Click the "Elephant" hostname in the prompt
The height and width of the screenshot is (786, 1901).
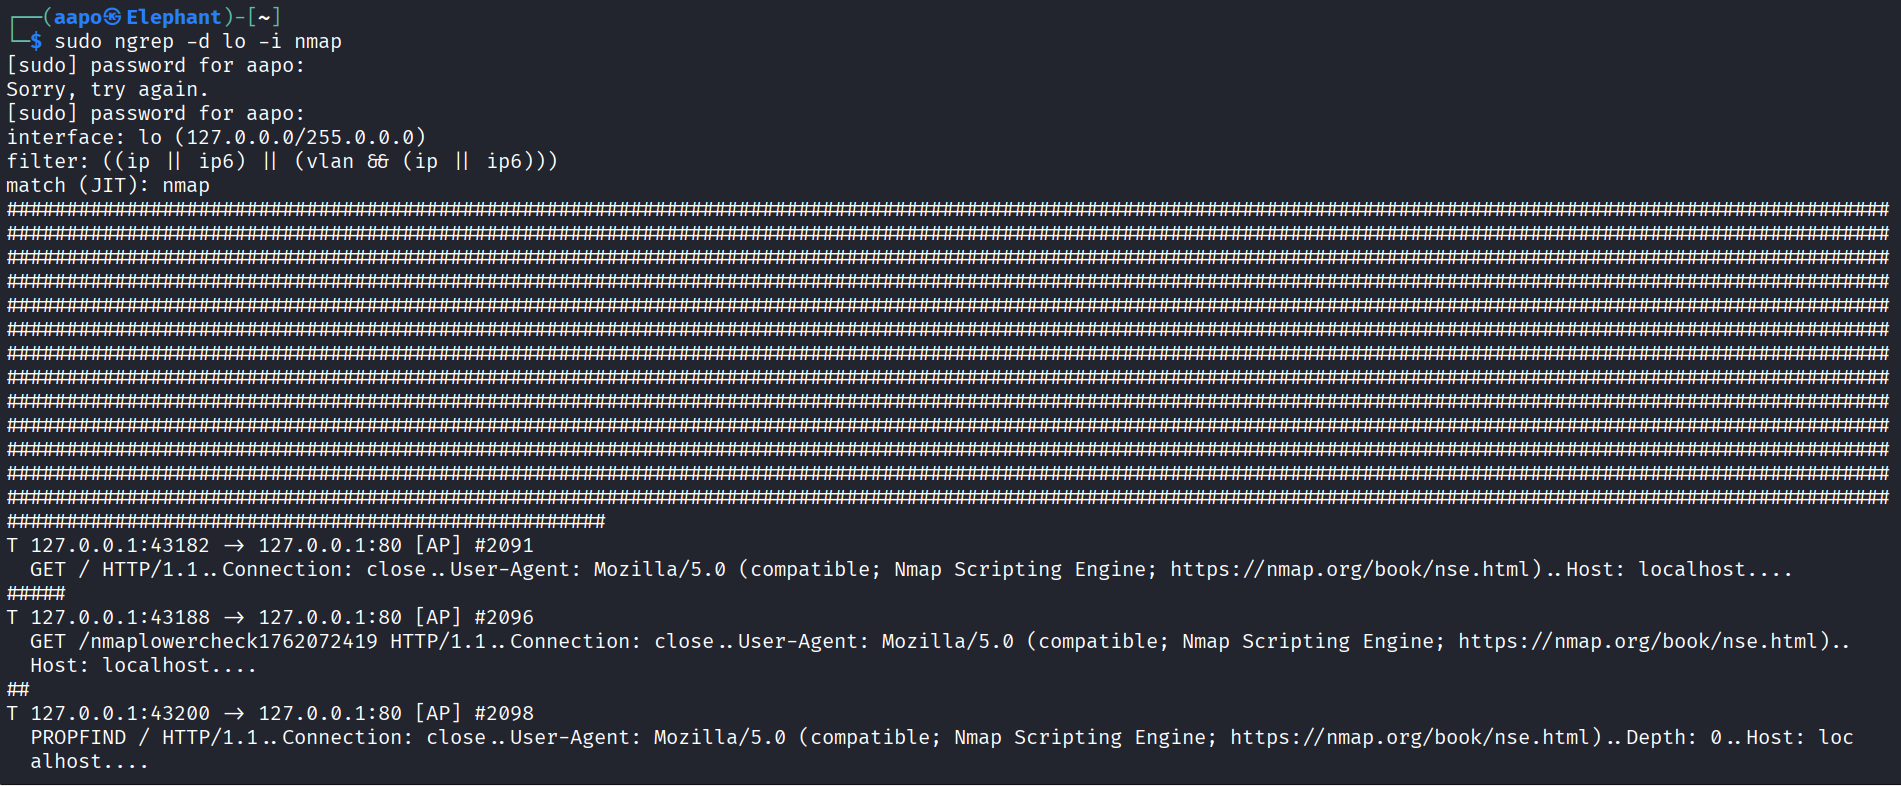click(x=173, y=17)
